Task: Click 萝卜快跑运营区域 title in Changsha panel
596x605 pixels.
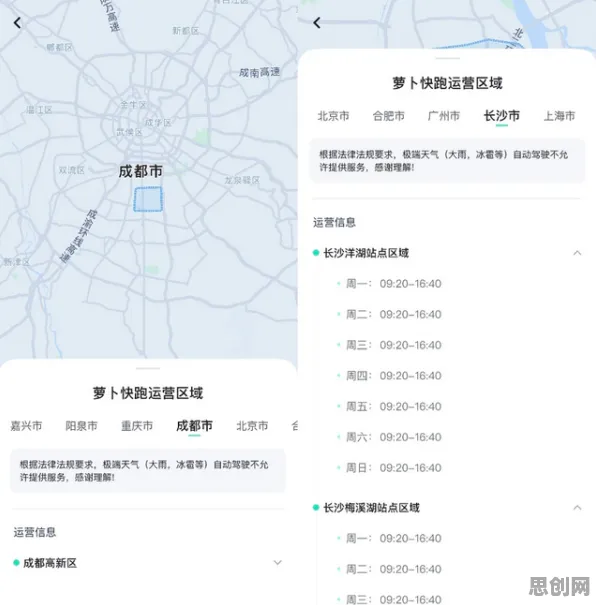Action: point(447,83)
